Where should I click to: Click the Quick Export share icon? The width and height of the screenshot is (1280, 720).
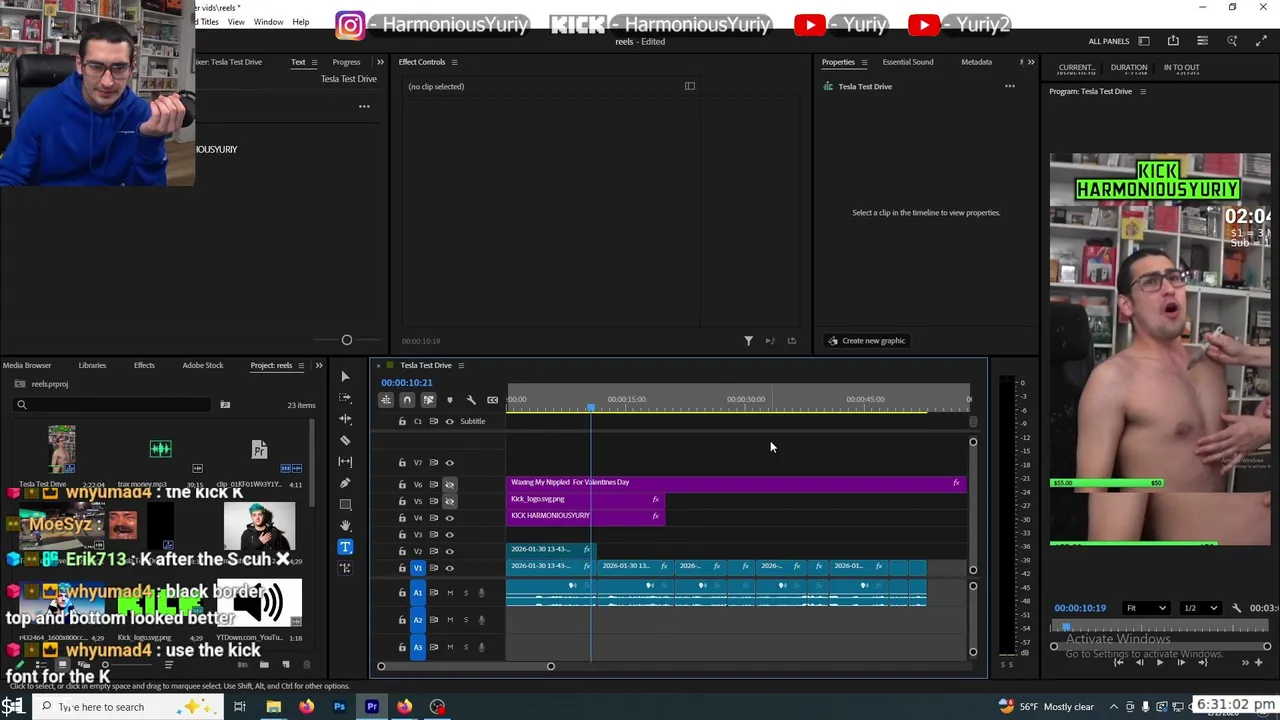click(x=1173, y=41)
